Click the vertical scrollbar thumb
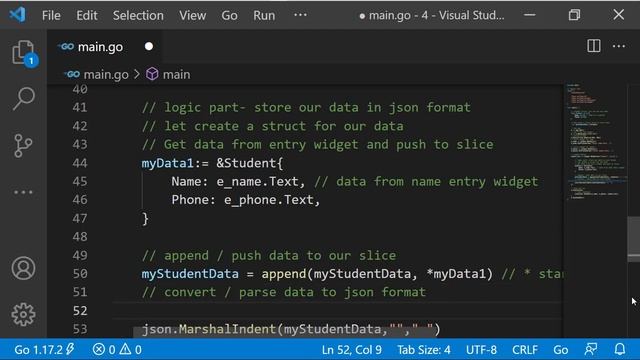640x360 pixels. (633, 239)
